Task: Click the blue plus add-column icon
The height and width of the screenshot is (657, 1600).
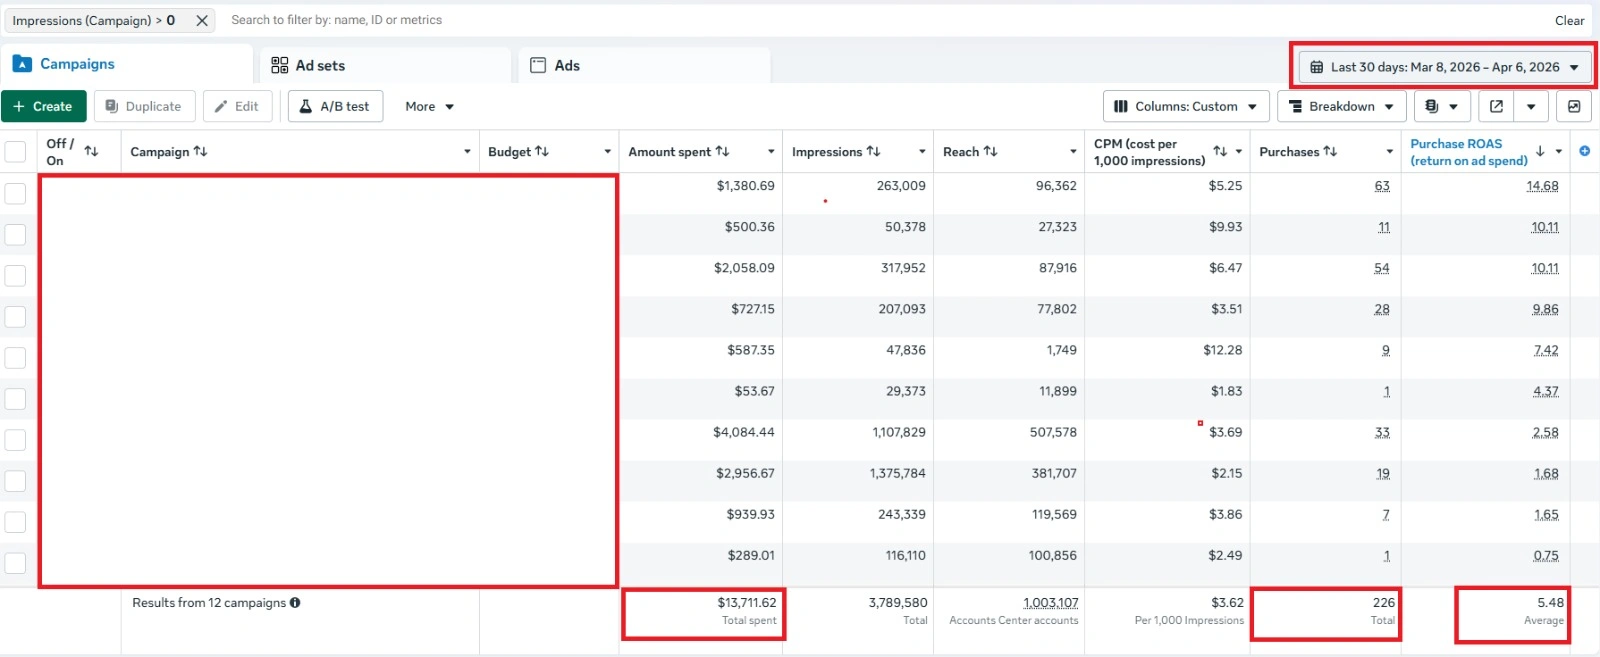Action: (x=1584, y=151)
